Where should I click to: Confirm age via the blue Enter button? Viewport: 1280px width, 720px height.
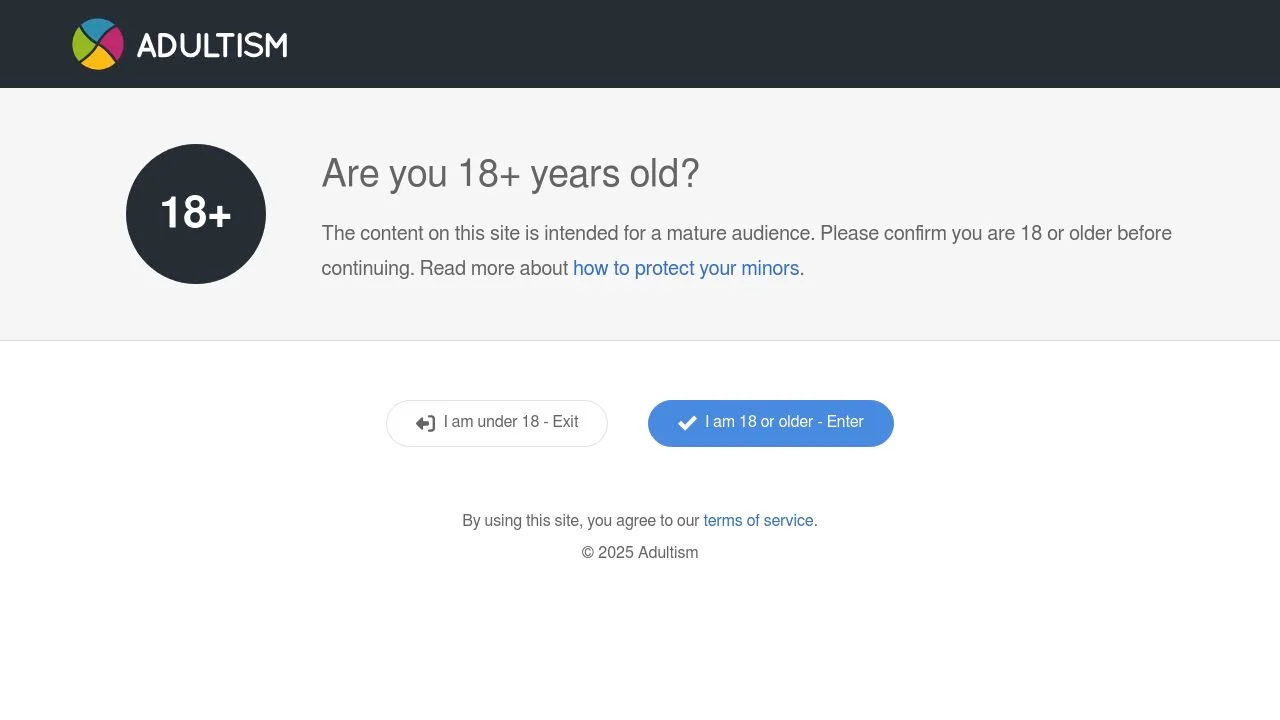tap(770, 422)
